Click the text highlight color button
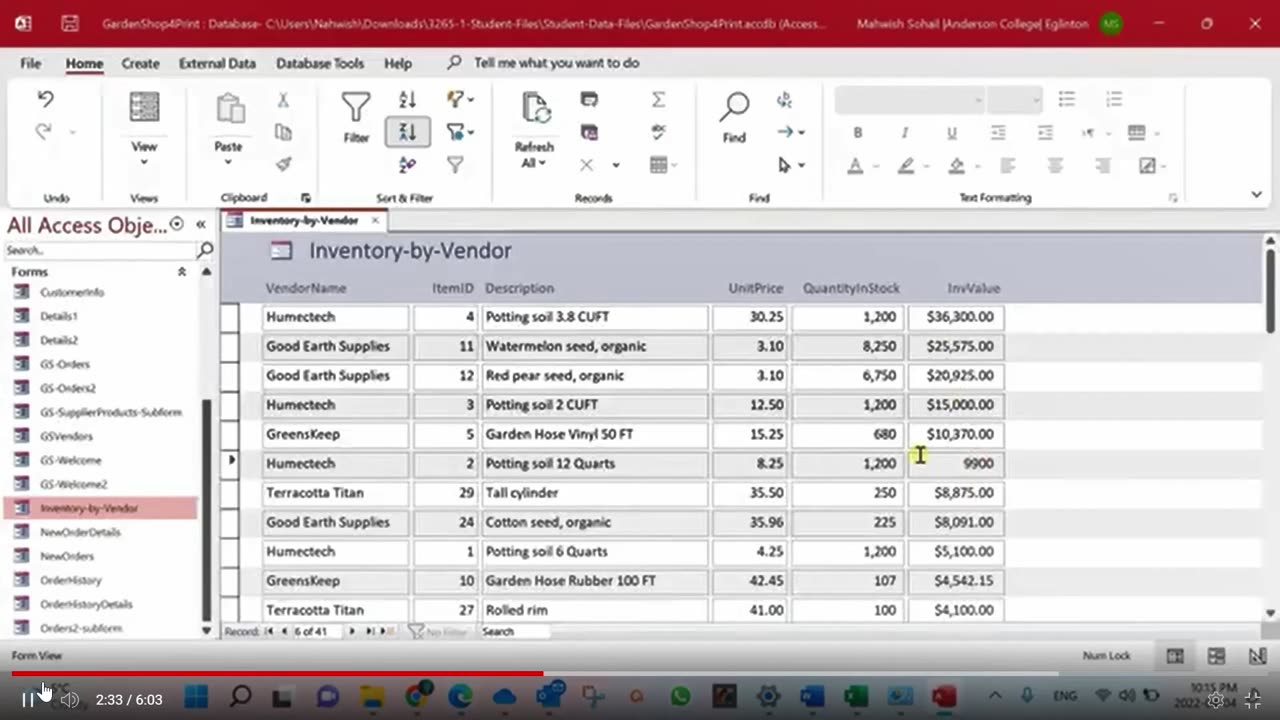 [906, 165]
